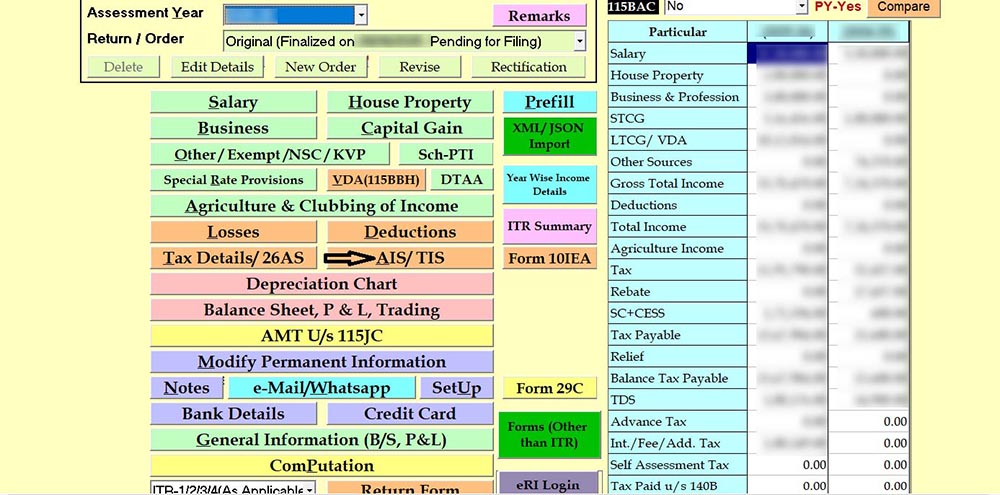Viewport: 1000px width, 495px height.
Task: Click Modify Permanent Information
Action: (322, 362)
